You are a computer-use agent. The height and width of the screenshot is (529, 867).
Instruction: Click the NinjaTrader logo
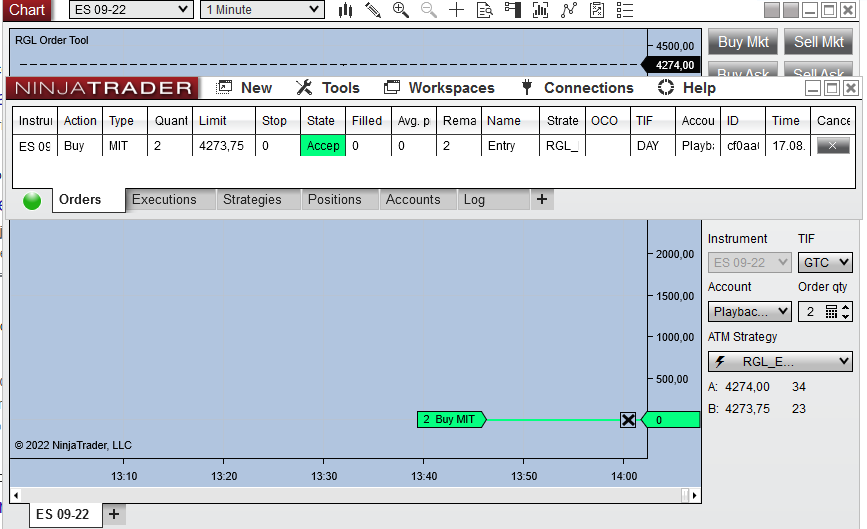[102, 88]
